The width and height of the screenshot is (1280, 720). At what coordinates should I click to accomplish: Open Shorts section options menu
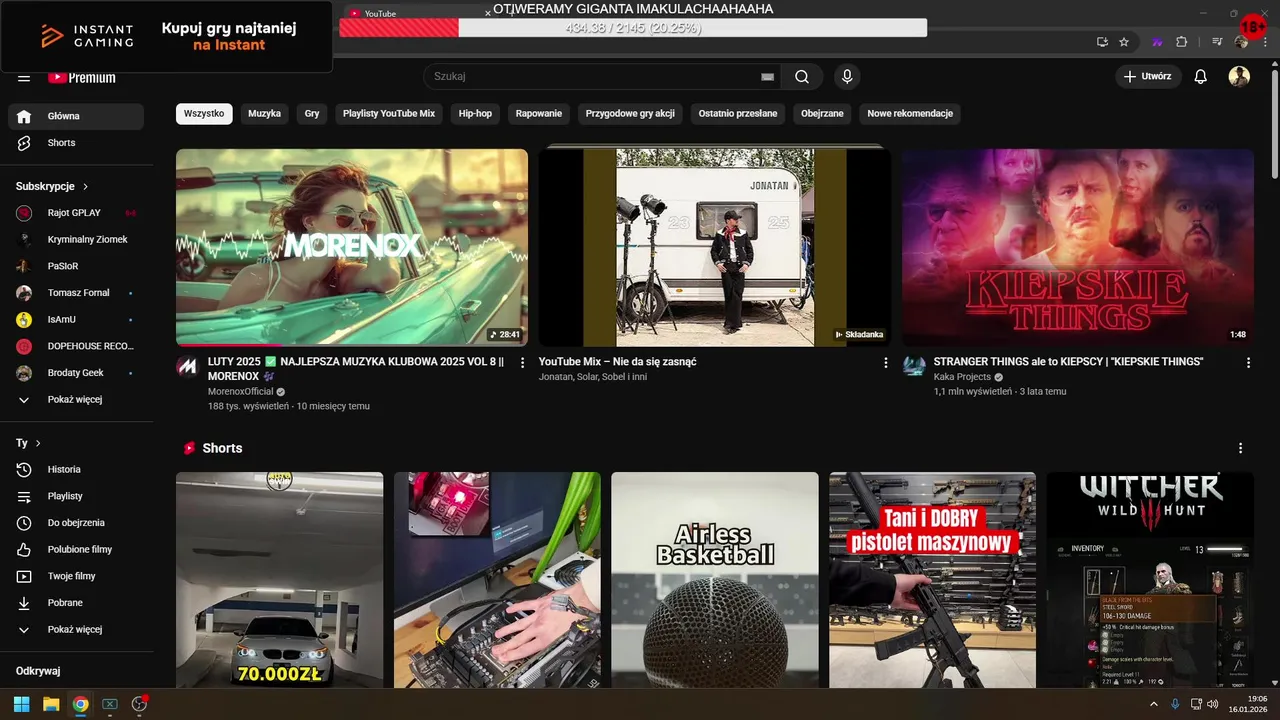click(1240, 448)
